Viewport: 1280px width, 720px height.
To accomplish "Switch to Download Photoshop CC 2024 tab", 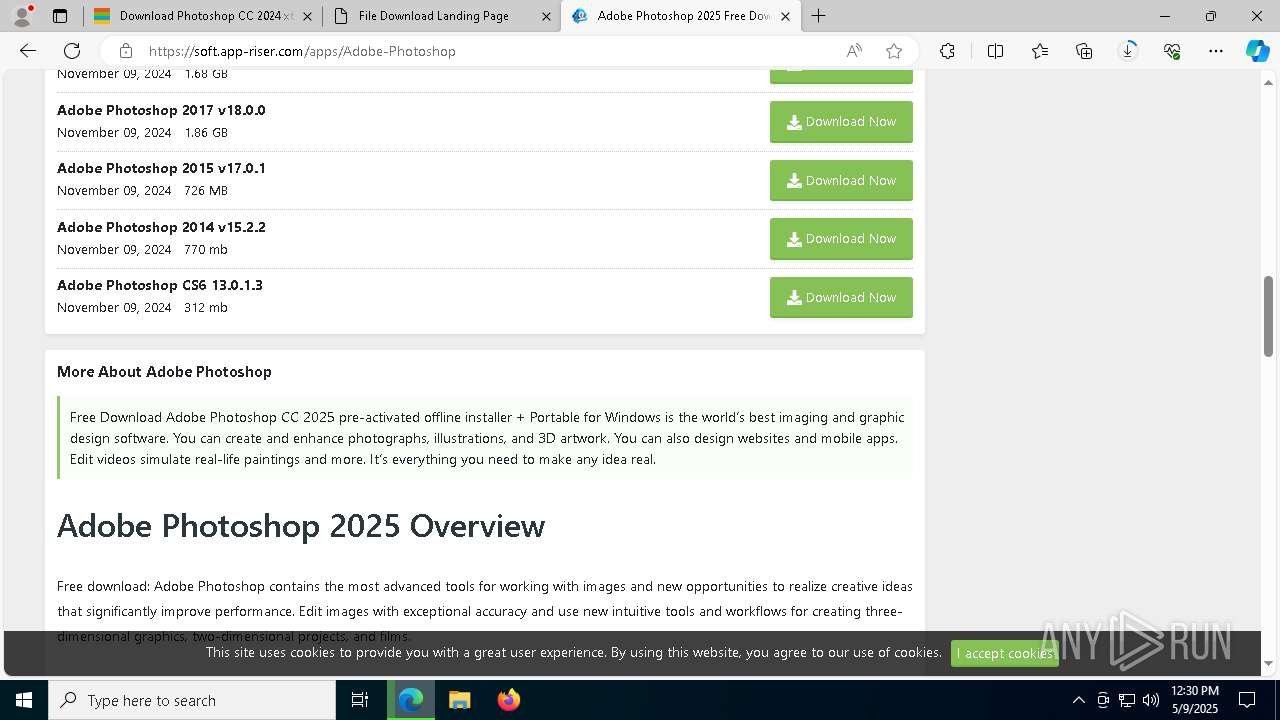I will [202, 16].
